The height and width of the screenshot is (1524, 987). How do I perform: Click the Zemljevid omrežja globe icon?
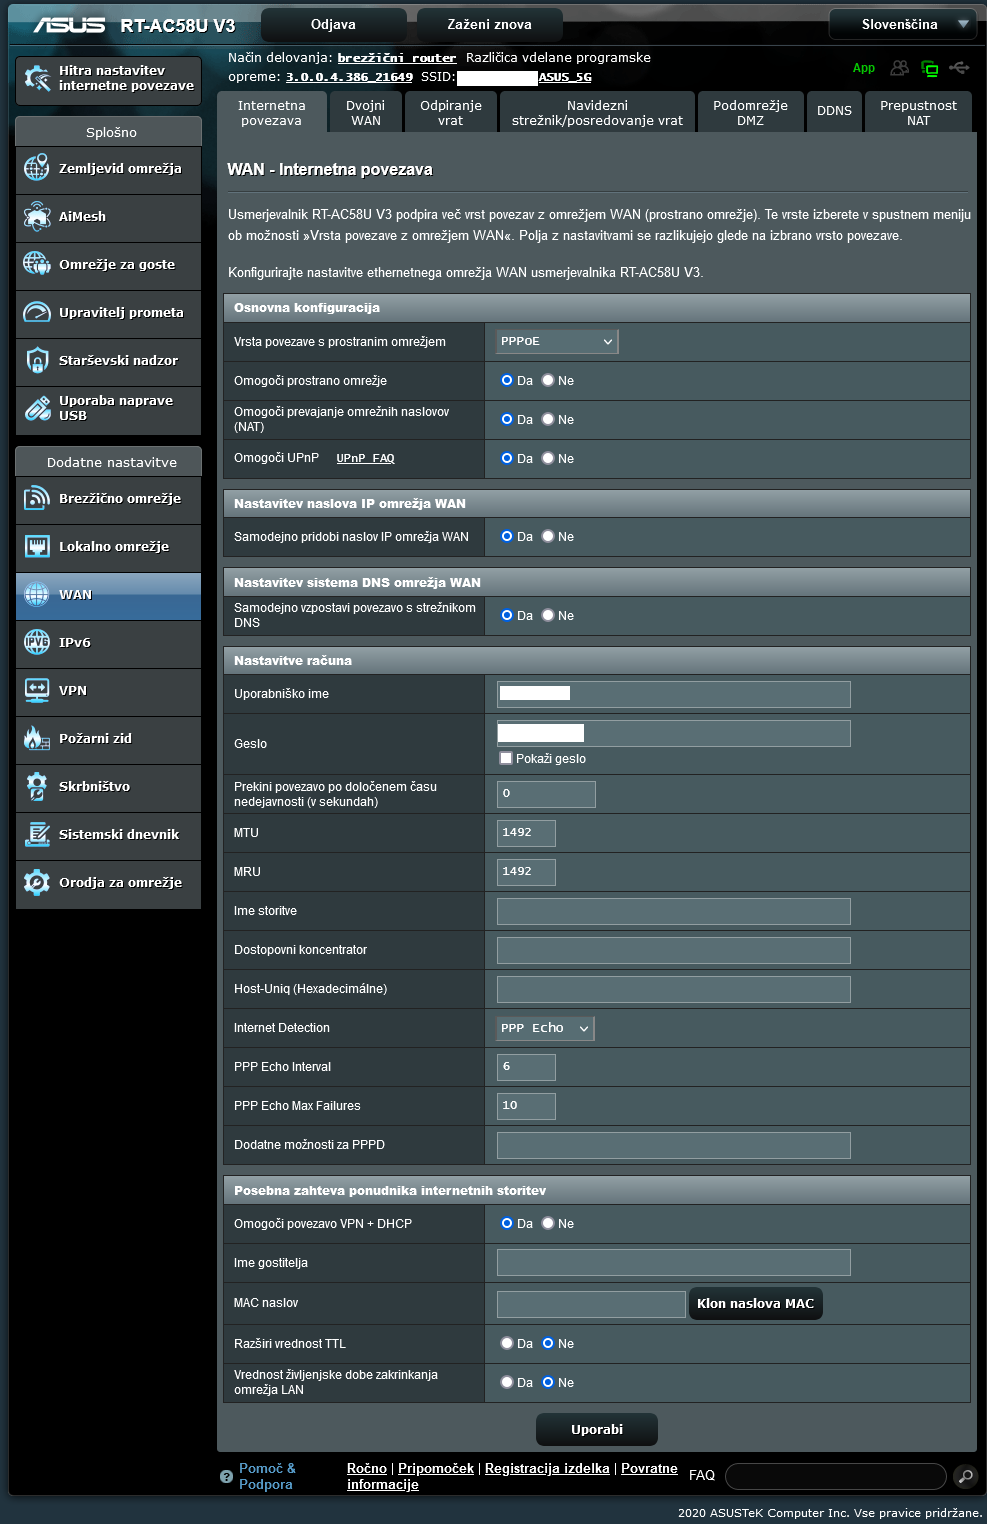(37, 168)
